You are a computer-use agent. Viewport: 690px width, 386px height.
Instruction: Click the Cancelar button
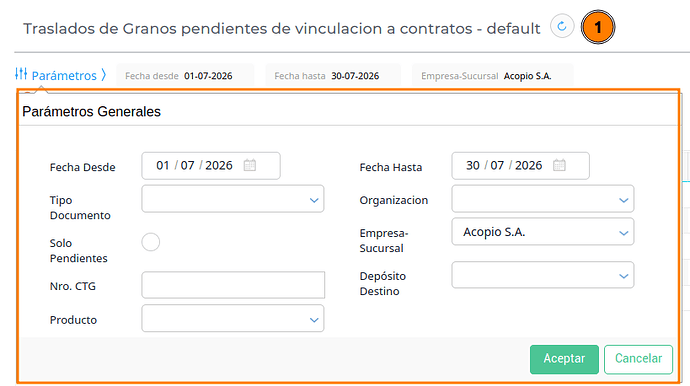(x=639, y=359)
